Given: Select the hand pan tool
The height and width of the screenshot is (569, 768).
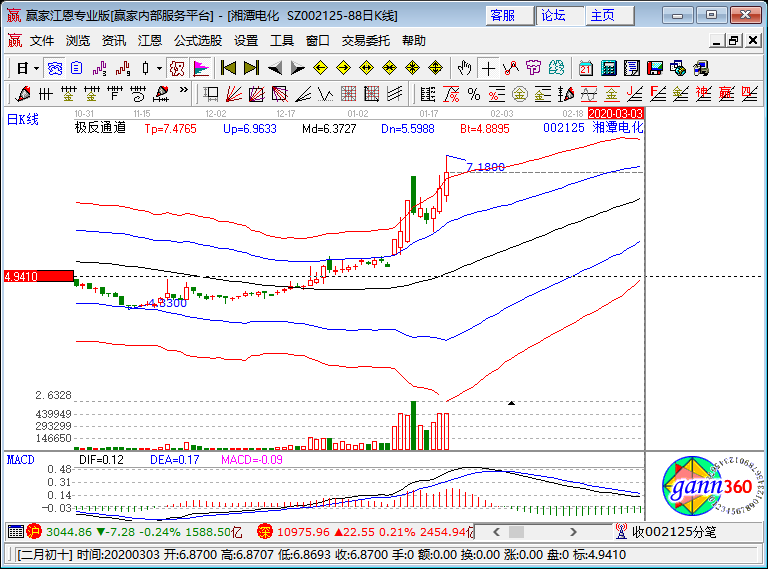Looking at the screenshot, I should tap(464, 68).
